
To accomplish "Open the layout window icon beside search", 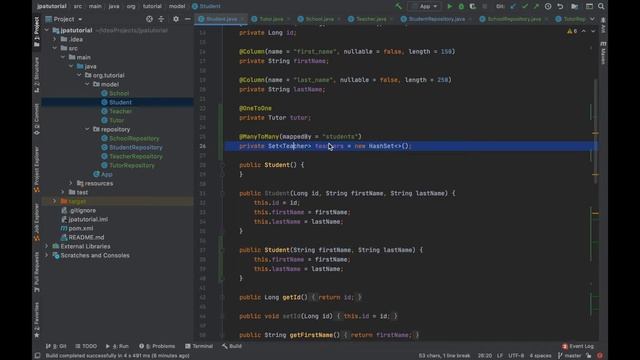I will [x=589, y=6].
